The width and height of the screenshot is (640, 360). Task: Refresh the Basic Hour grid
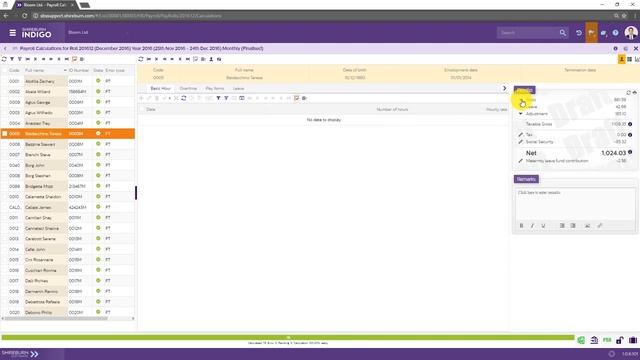[184, 98]
